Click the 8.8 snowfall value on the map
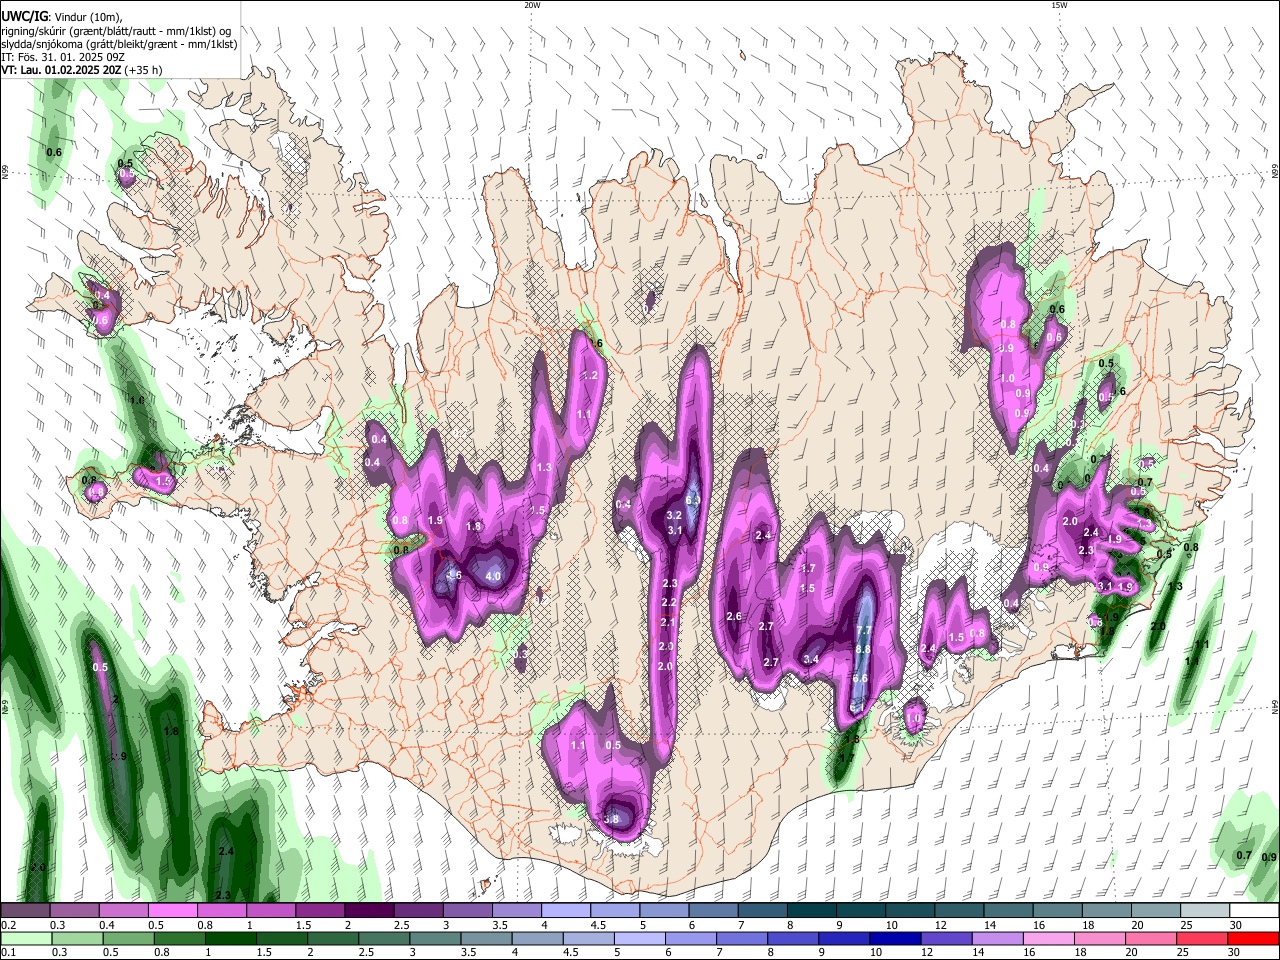Image resolution: width=1280 pixels, height=960 pixels. 864,649
